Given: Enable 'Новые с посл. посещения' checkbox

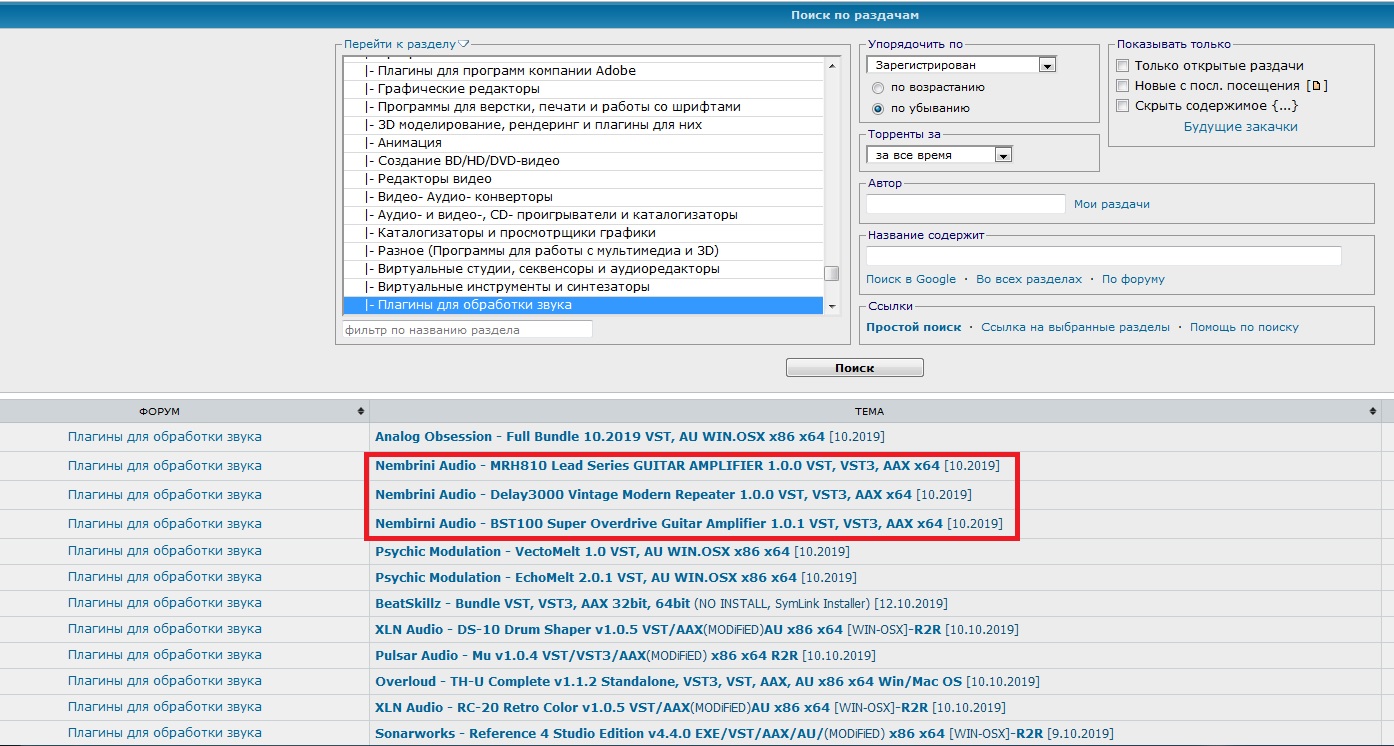Looking at the screenshot, I should [x=1123, y=86].
